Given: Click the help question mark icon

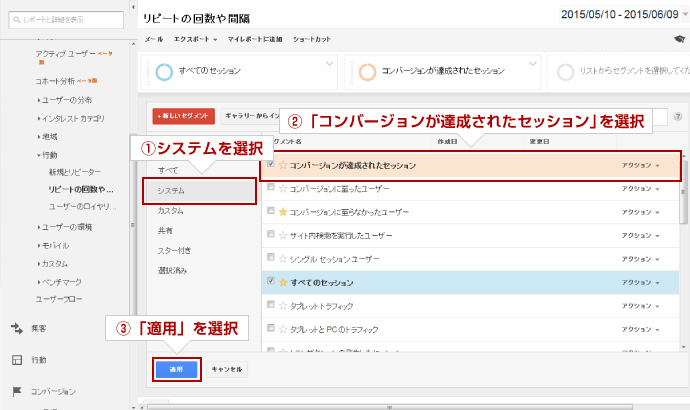Looking at the screenshot, I should pos(677,117).
